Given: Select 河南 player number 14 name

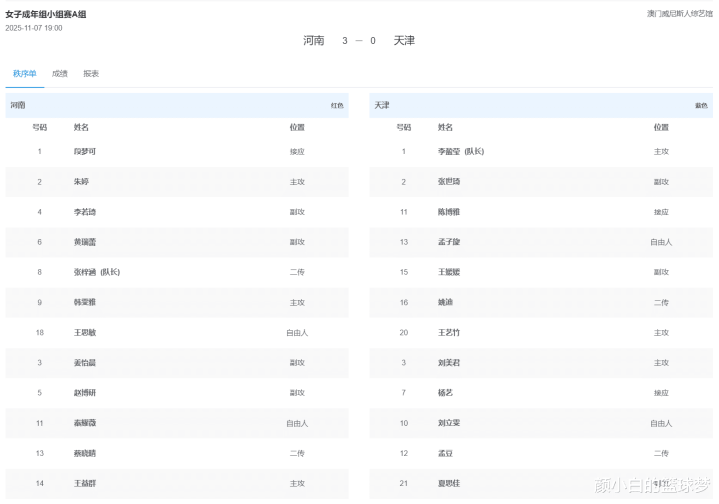Looking at the screenshot, I should click(85, 483).
